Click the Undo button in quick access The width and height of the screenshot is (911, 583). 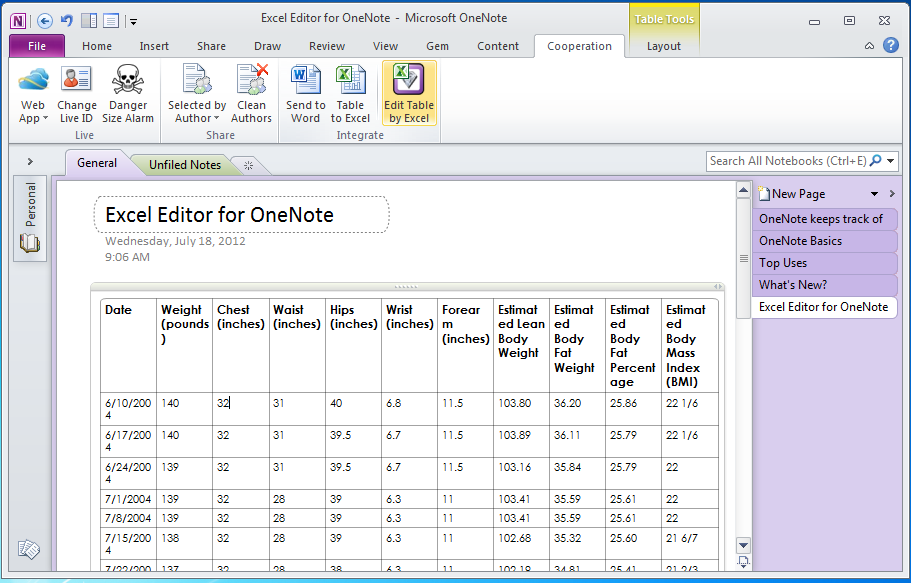(67, 21)
